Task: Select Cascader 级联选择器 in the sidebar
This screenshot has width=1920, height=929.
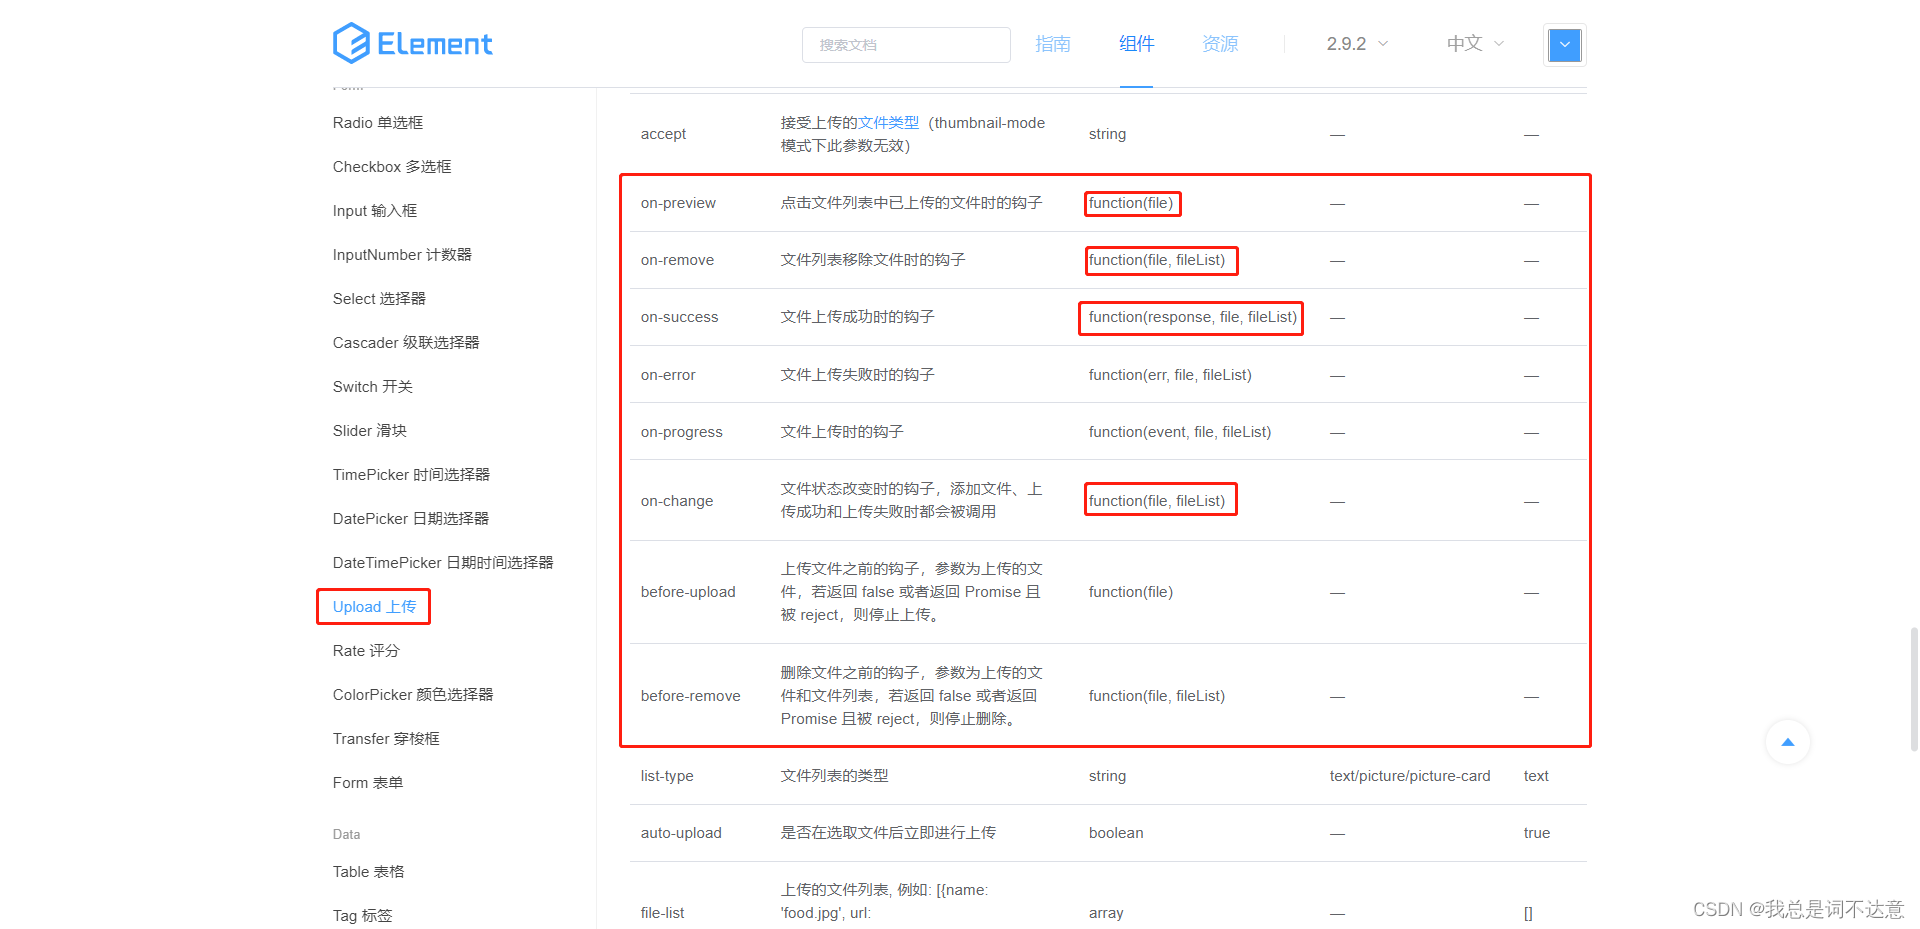Action: tap(406, 342)
